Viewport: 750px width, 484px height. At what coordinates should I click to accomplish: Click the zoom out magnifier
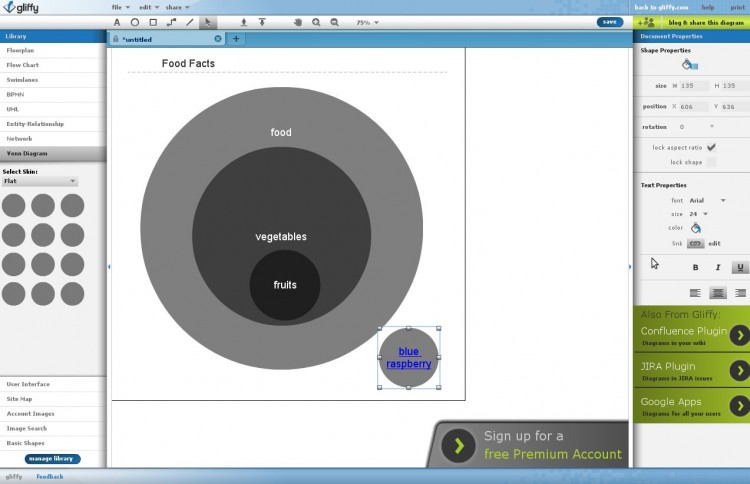(334, 22)
